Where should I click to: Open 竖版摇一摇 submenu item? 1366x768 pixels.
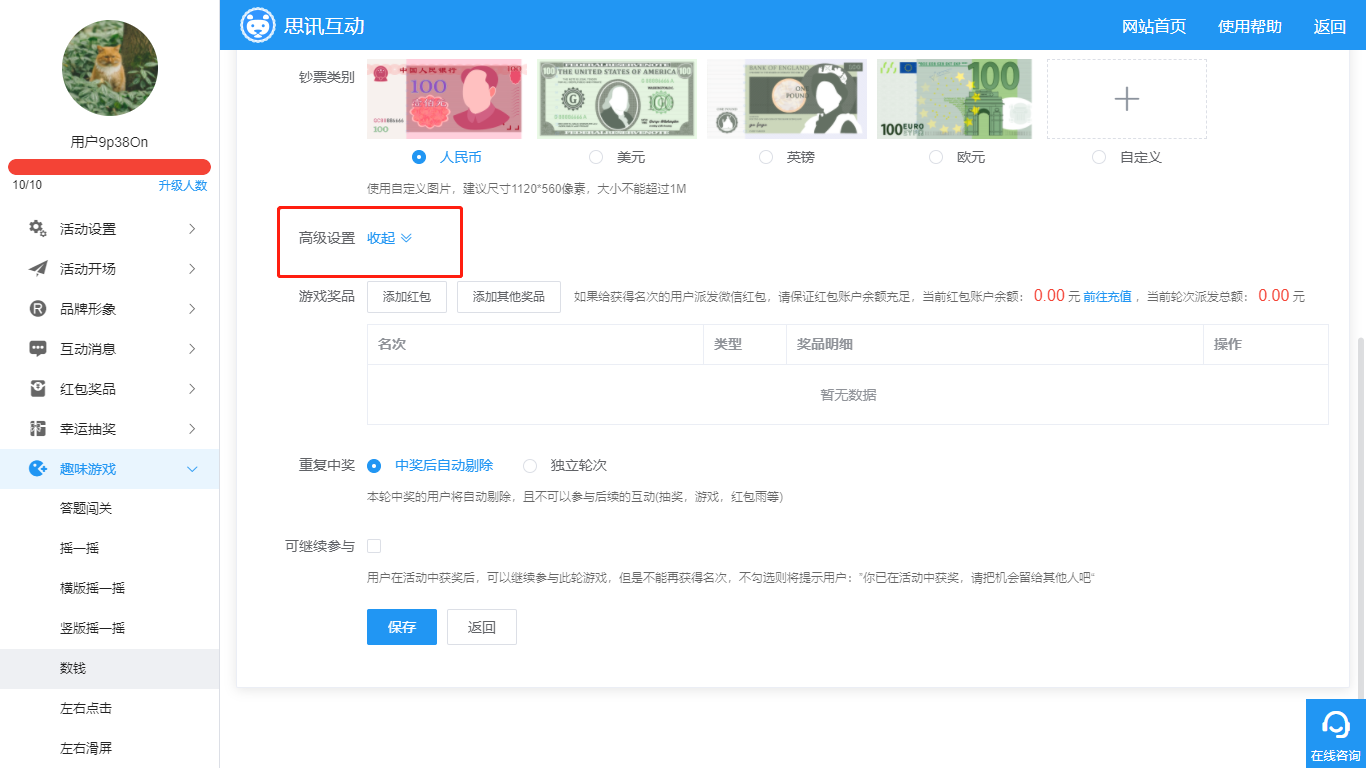[x=92, y=628]
